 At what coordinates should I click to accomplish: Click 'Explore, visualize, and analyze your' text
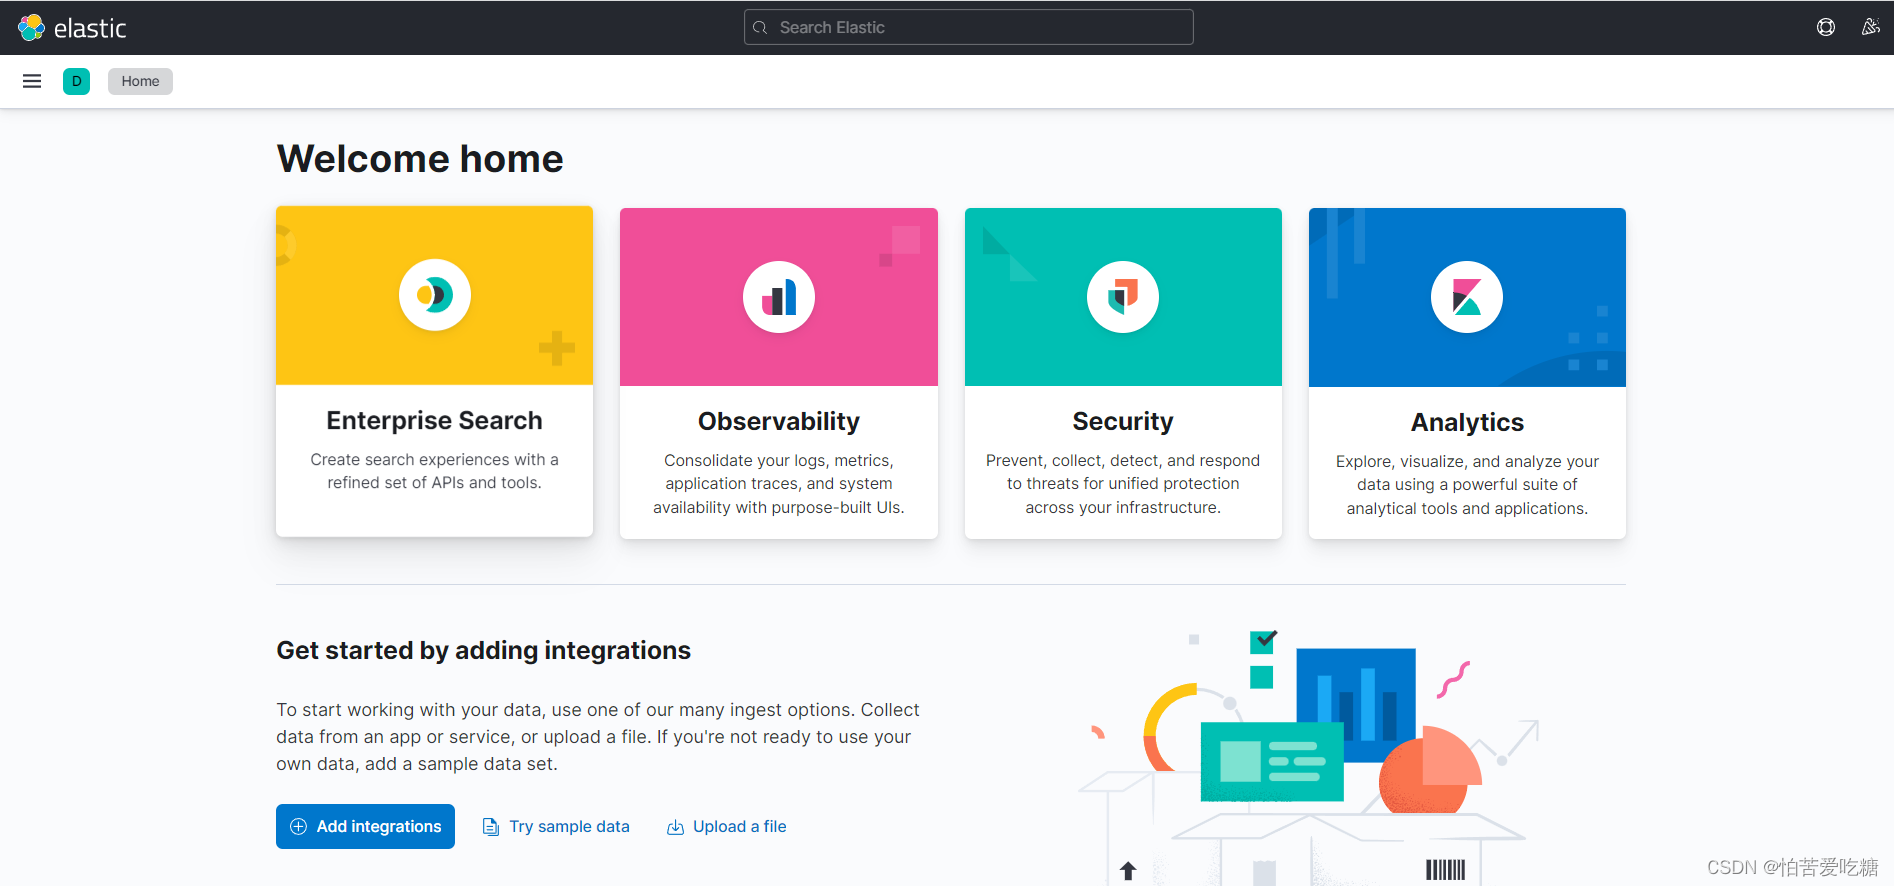[x=1467, y=461]
